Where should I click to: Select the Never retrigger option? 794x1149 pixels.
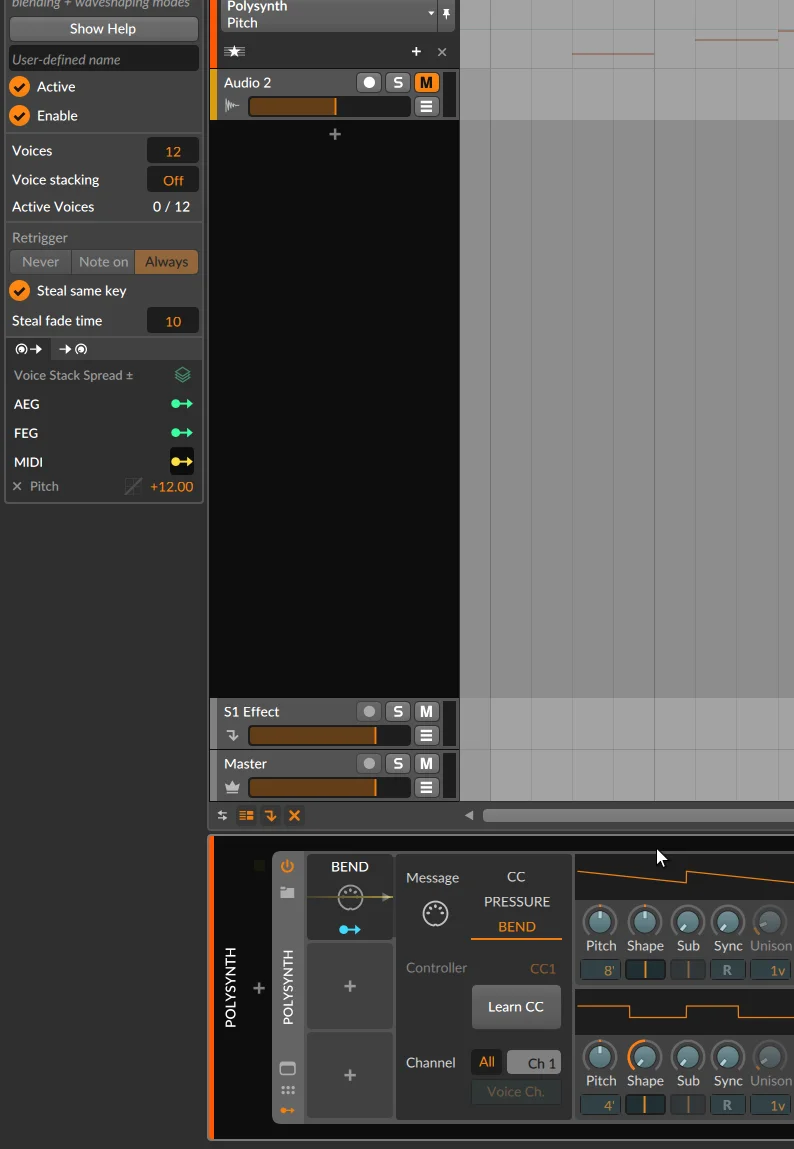(40, 262)
